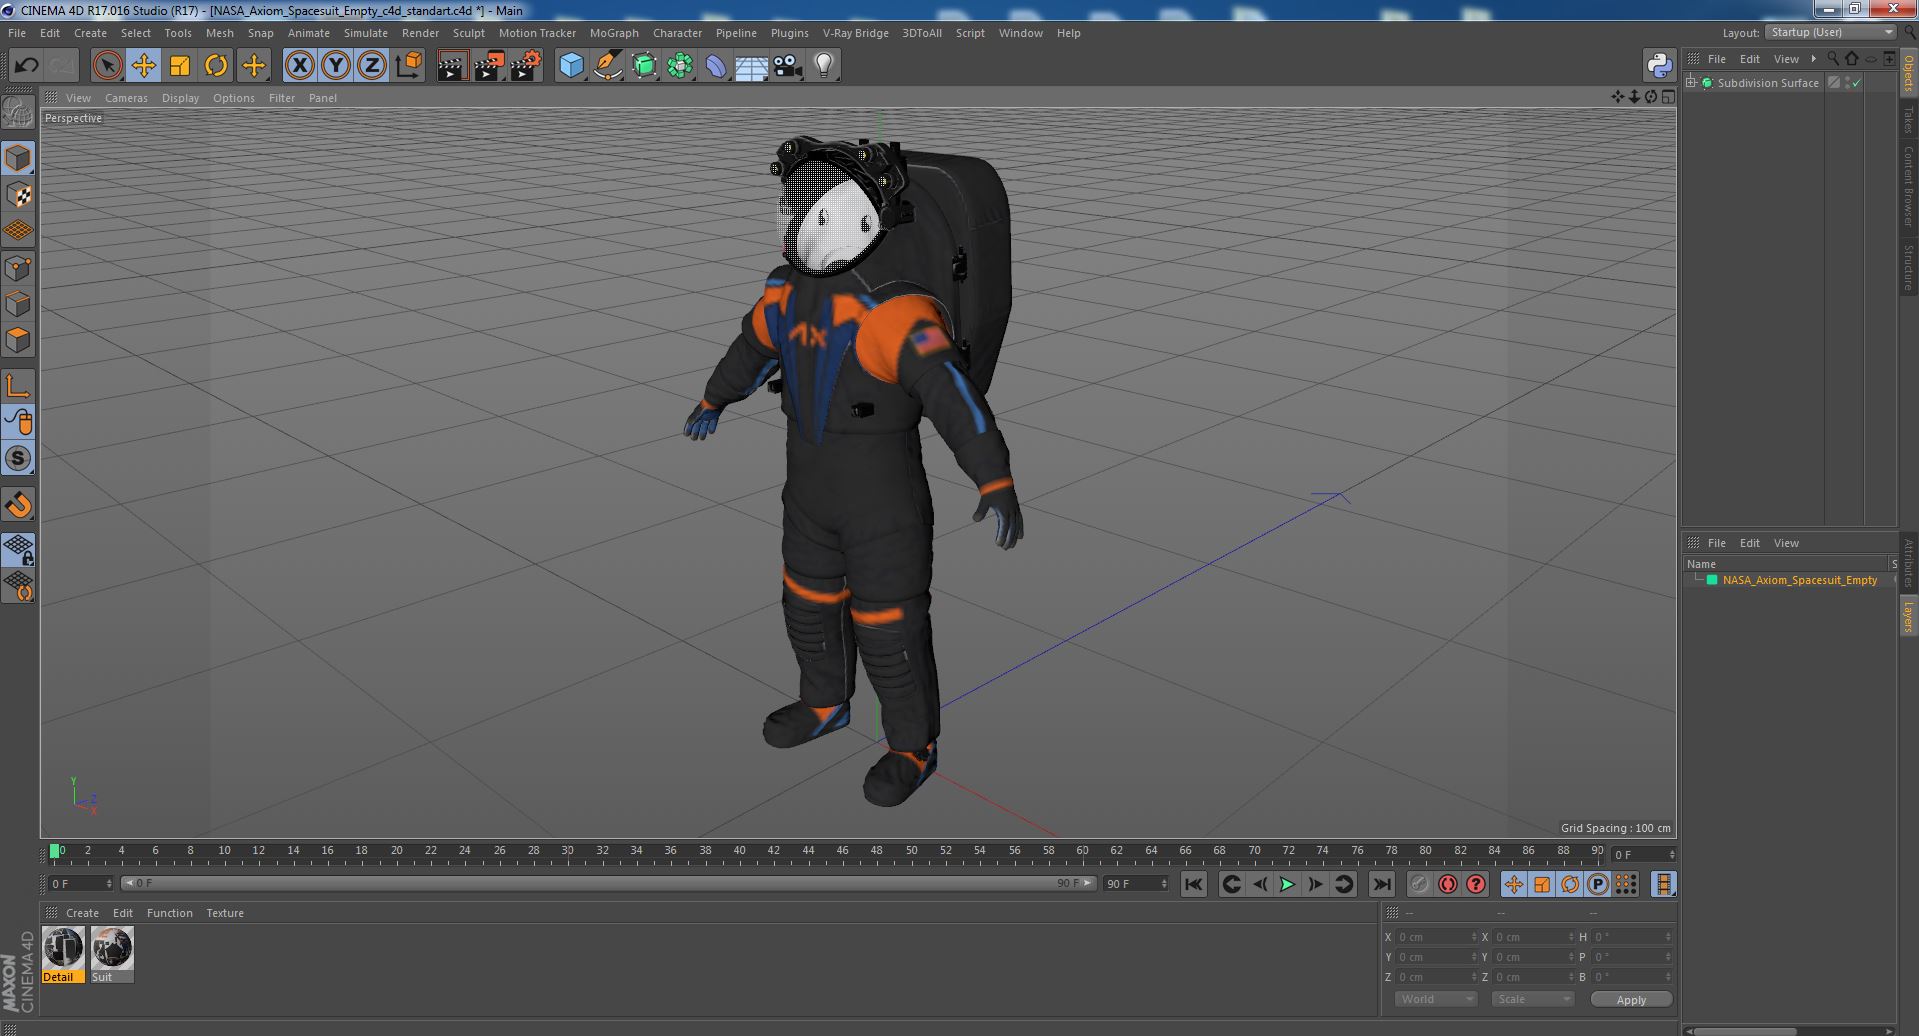Render to Picture Viewer
The width and height of the screenshot is (1919, 1036).
[x=489, y=66]
